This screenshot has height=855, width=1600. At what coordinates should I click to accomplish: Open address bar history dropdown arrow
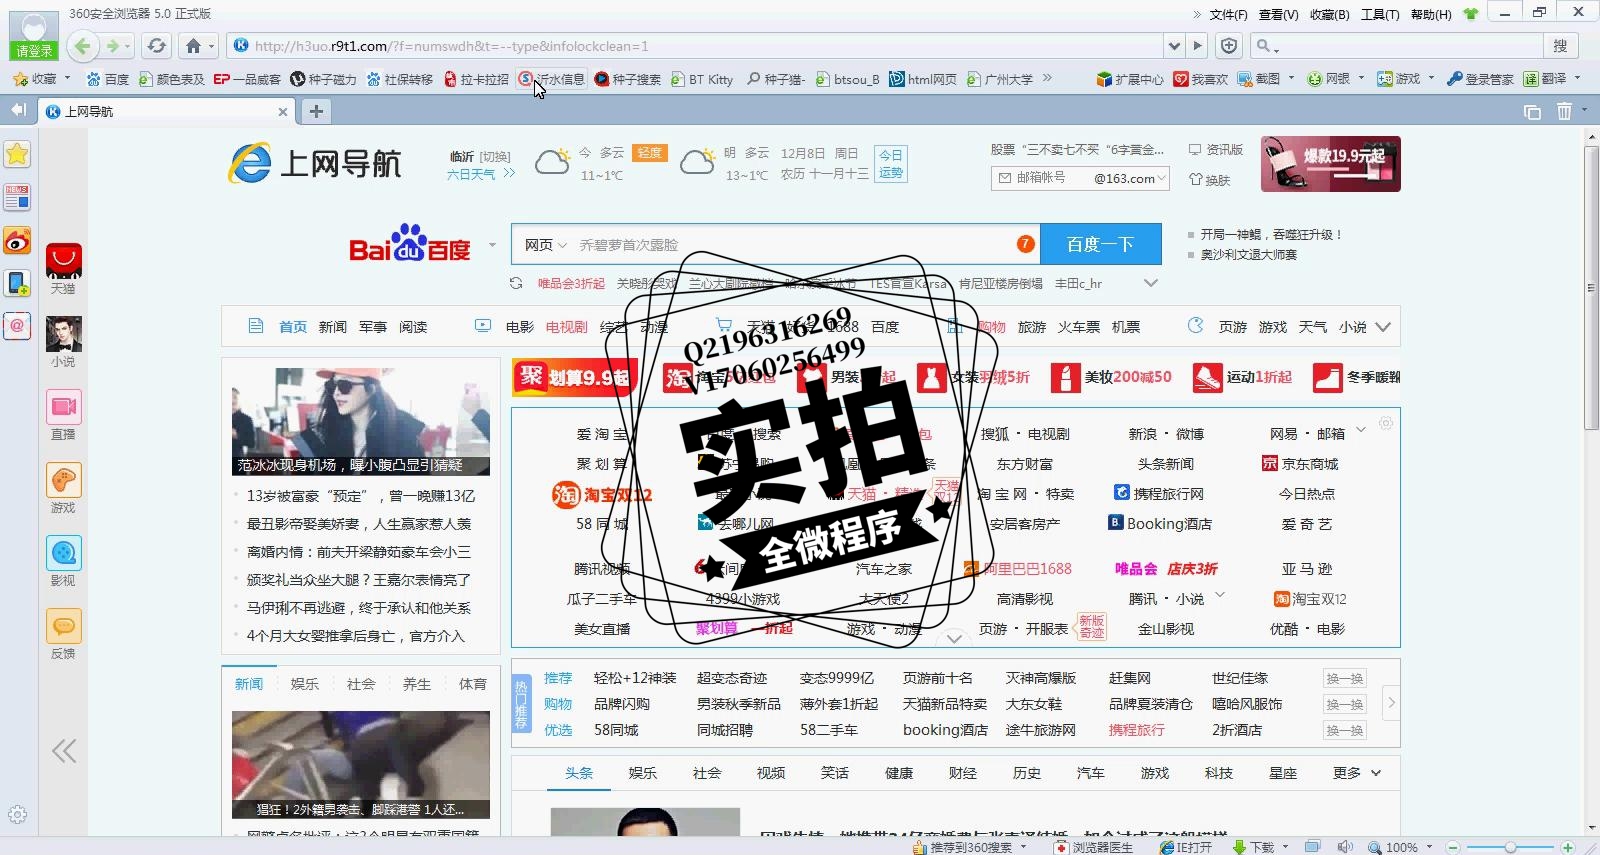[x=1174, y=46]
